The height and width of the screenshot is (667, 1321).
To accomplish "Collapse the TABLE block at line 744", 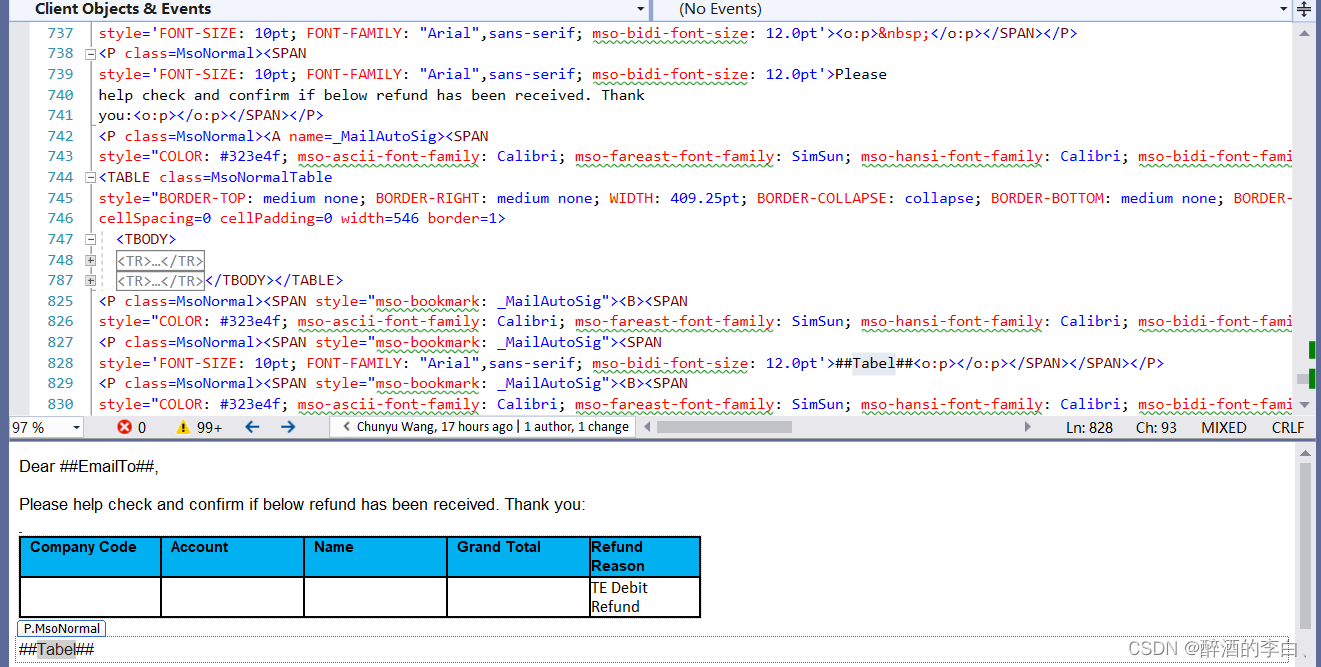I will 90,178.
